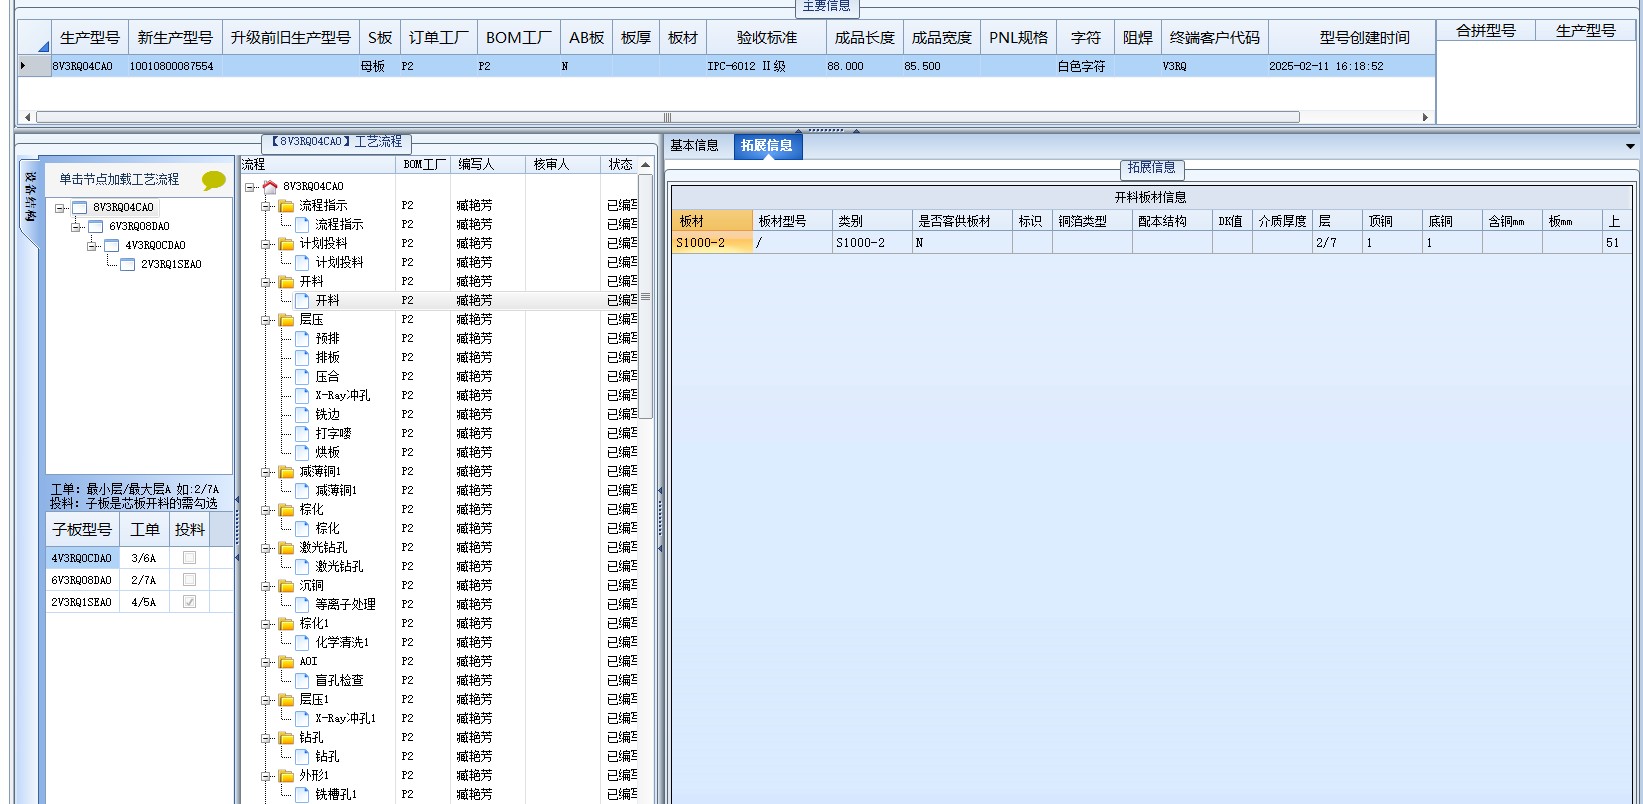1643x804 pixels.
Task: Click the 减薄铜1 folder icon
Action: click(x=286, y=472)
